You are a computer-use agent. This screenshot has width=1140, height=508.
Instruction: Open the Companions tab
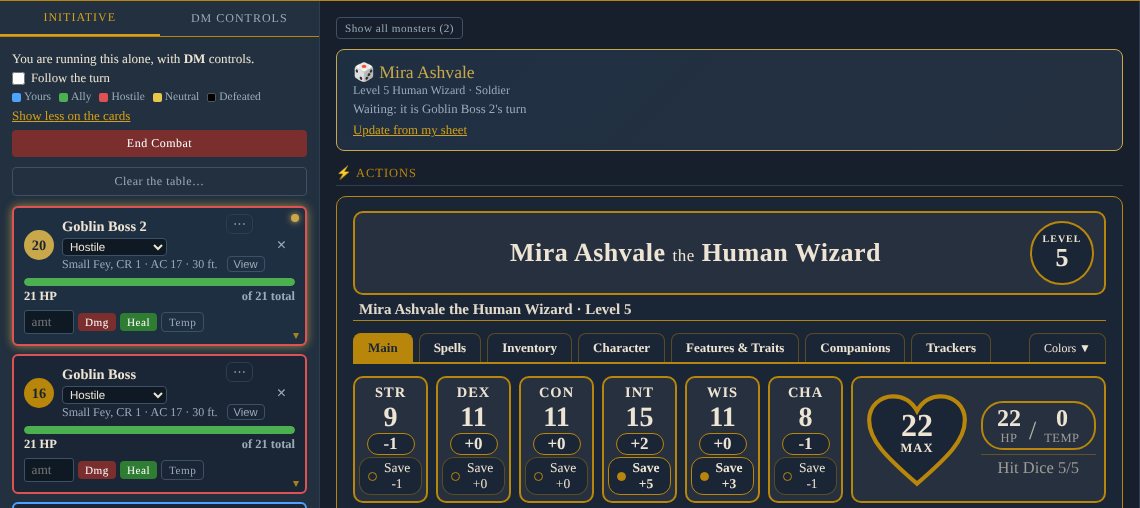pyautogui.click(x=855, y=347)
